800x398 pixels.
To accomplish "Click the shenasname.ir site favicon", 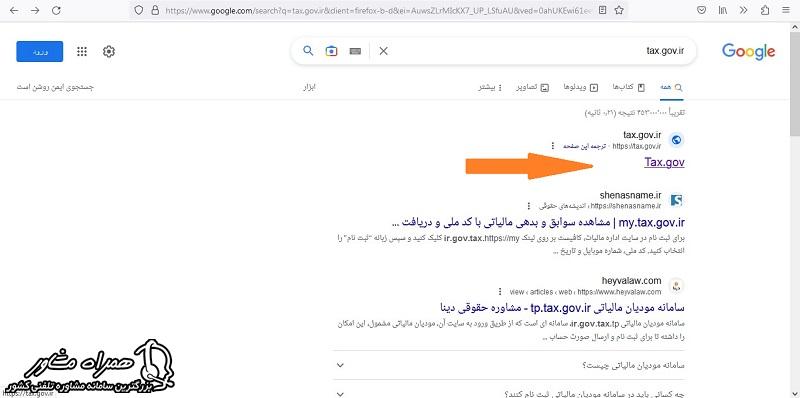I will (677, 200).
